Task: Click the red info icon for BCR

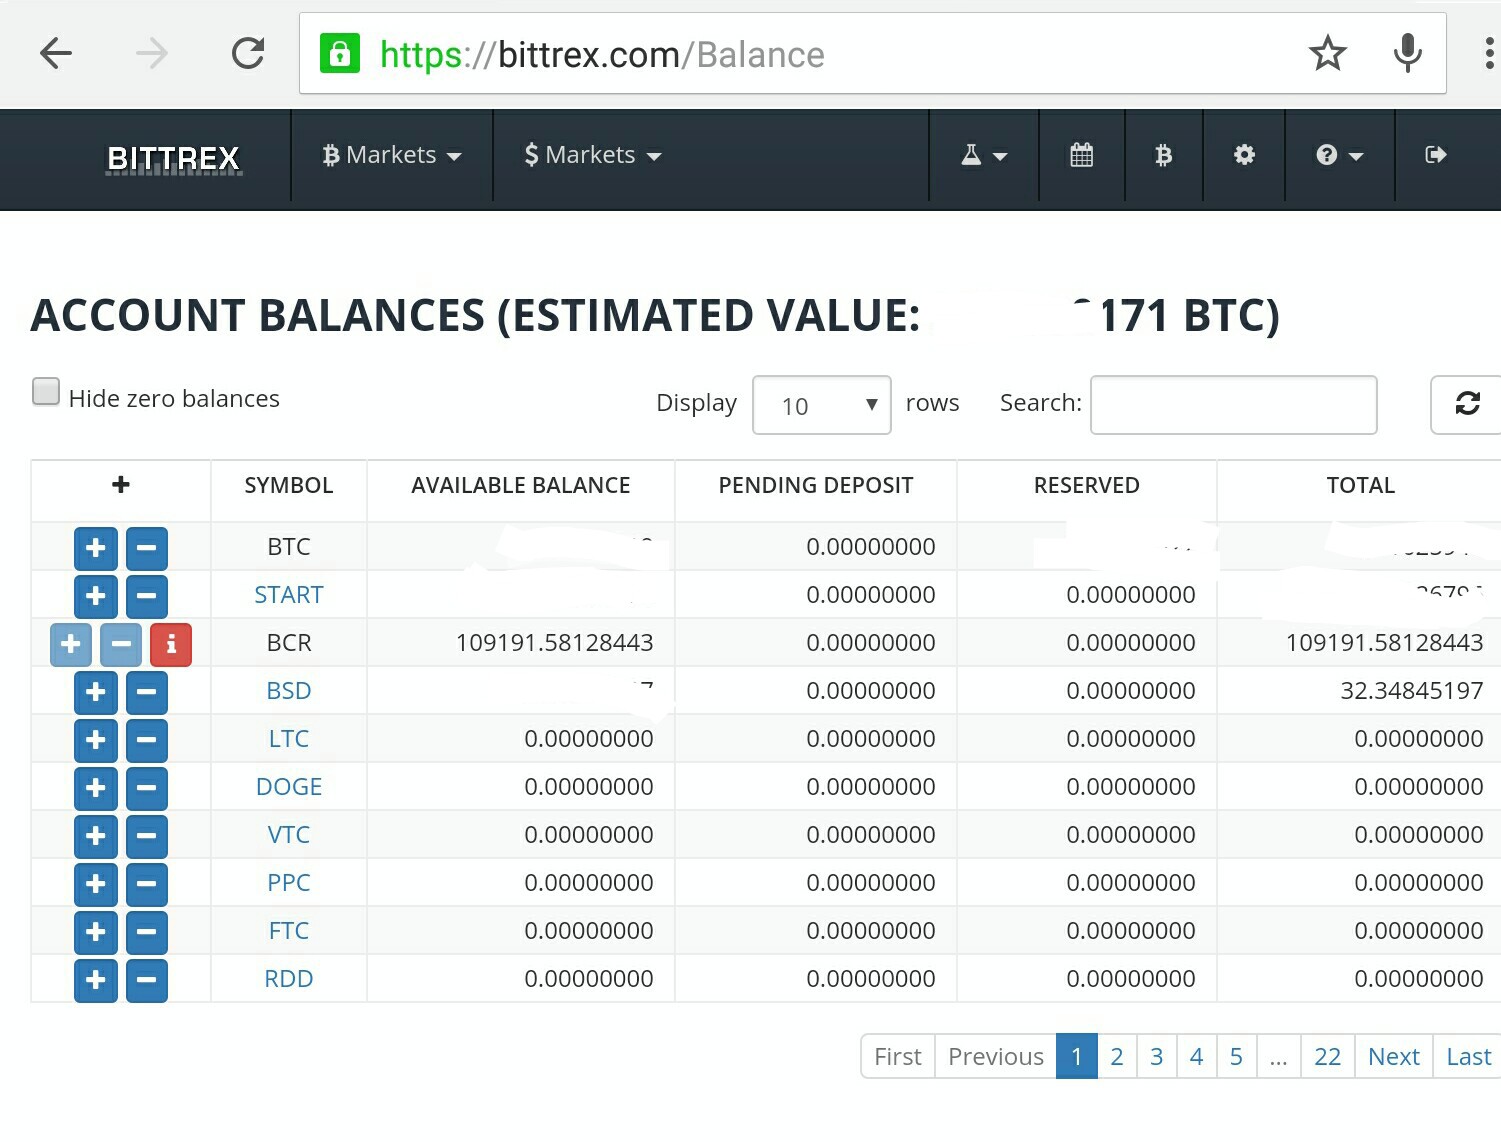Action: [x=171, y=644]
